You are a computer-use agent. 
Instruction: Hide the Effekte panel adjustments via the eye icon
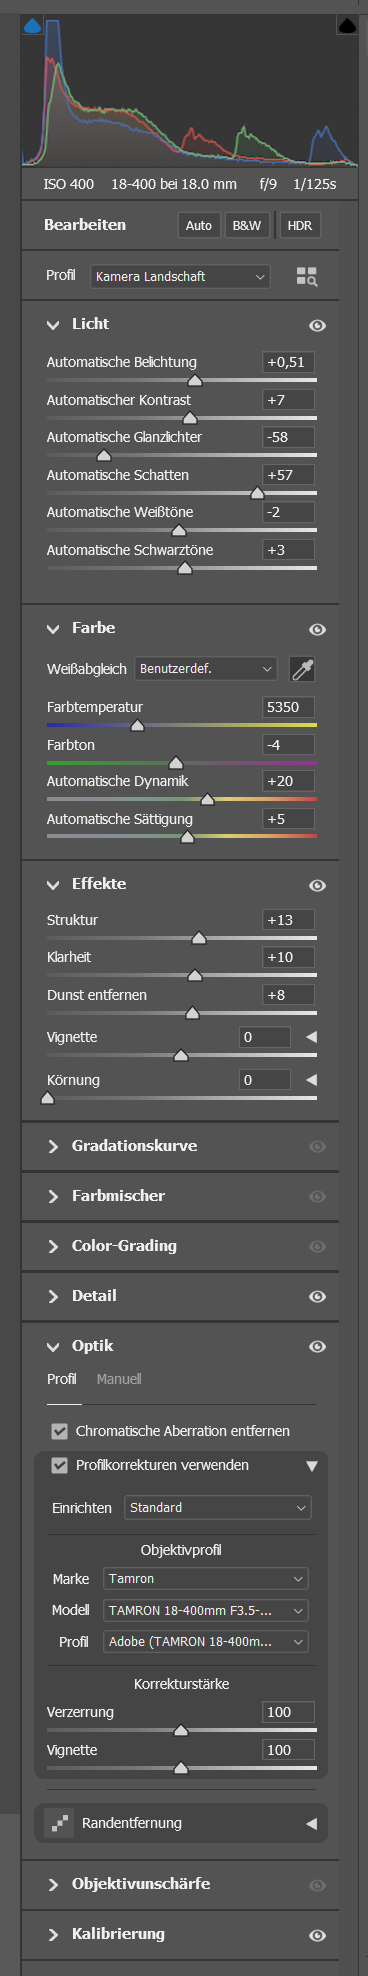(317, 885)
